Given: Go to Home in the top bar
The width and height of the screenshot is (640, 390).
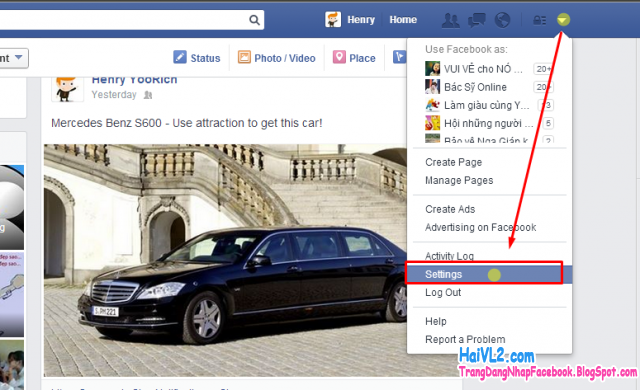Looking at the screenshot, I should click(x=403, y=20).
